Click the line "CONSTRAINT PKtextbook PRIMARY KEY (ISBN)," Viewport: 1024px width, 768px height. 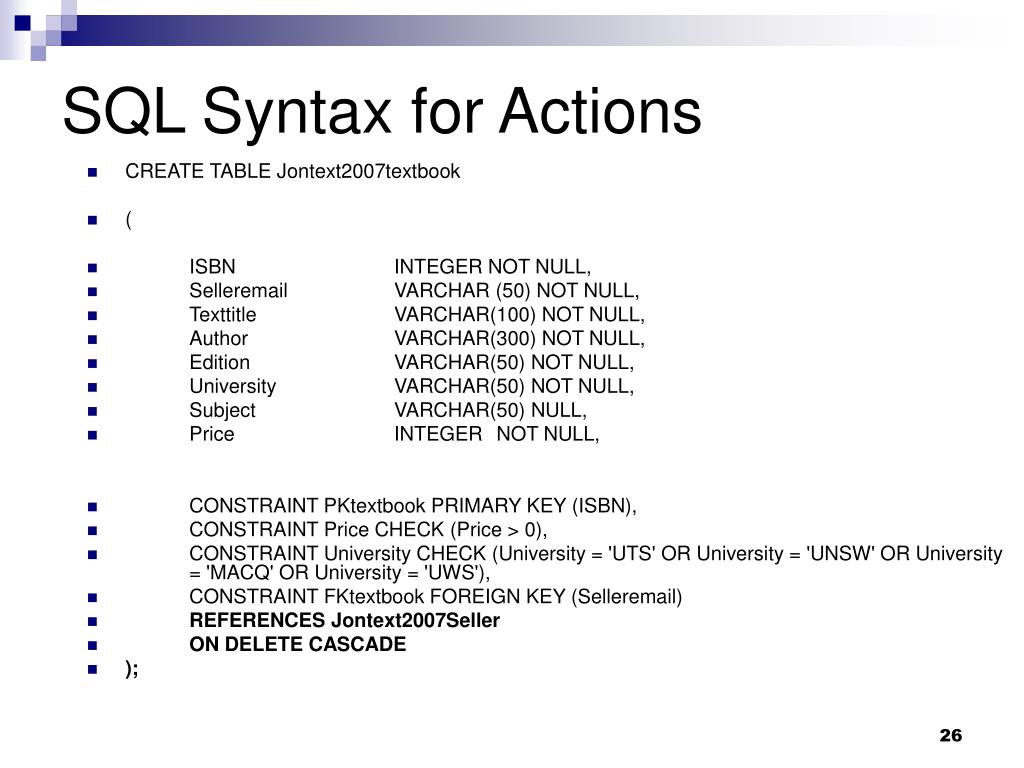(x=413, y=506)
